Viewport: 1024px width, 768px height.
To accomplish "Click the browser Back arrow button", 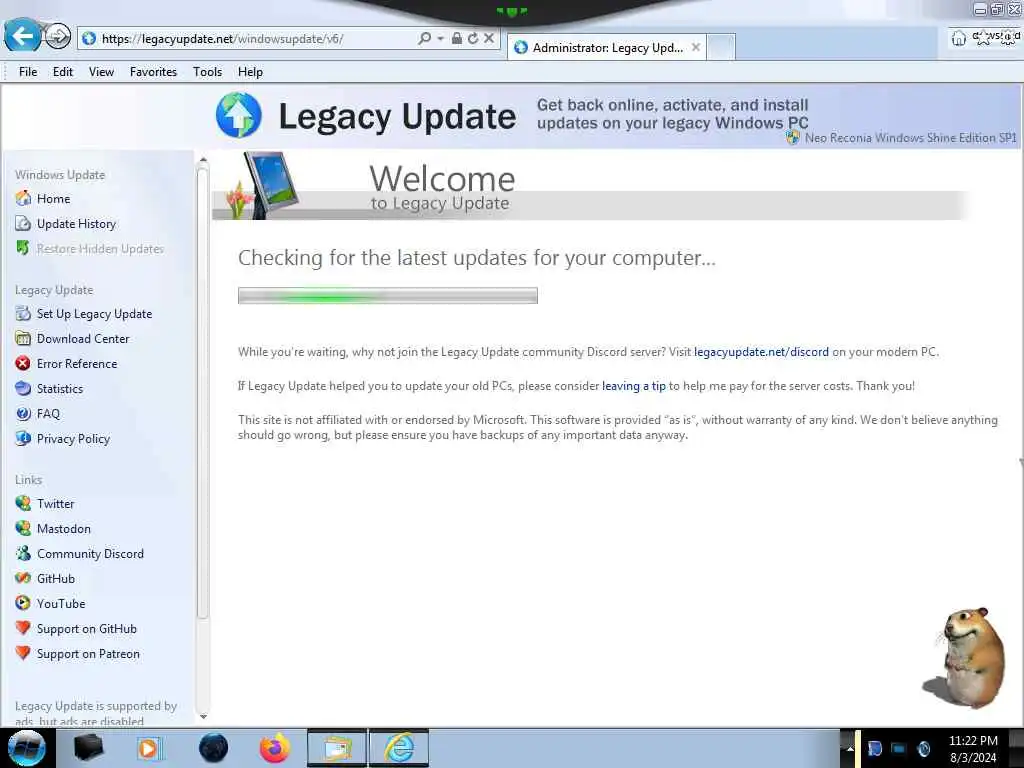I will tap(22, 35).
